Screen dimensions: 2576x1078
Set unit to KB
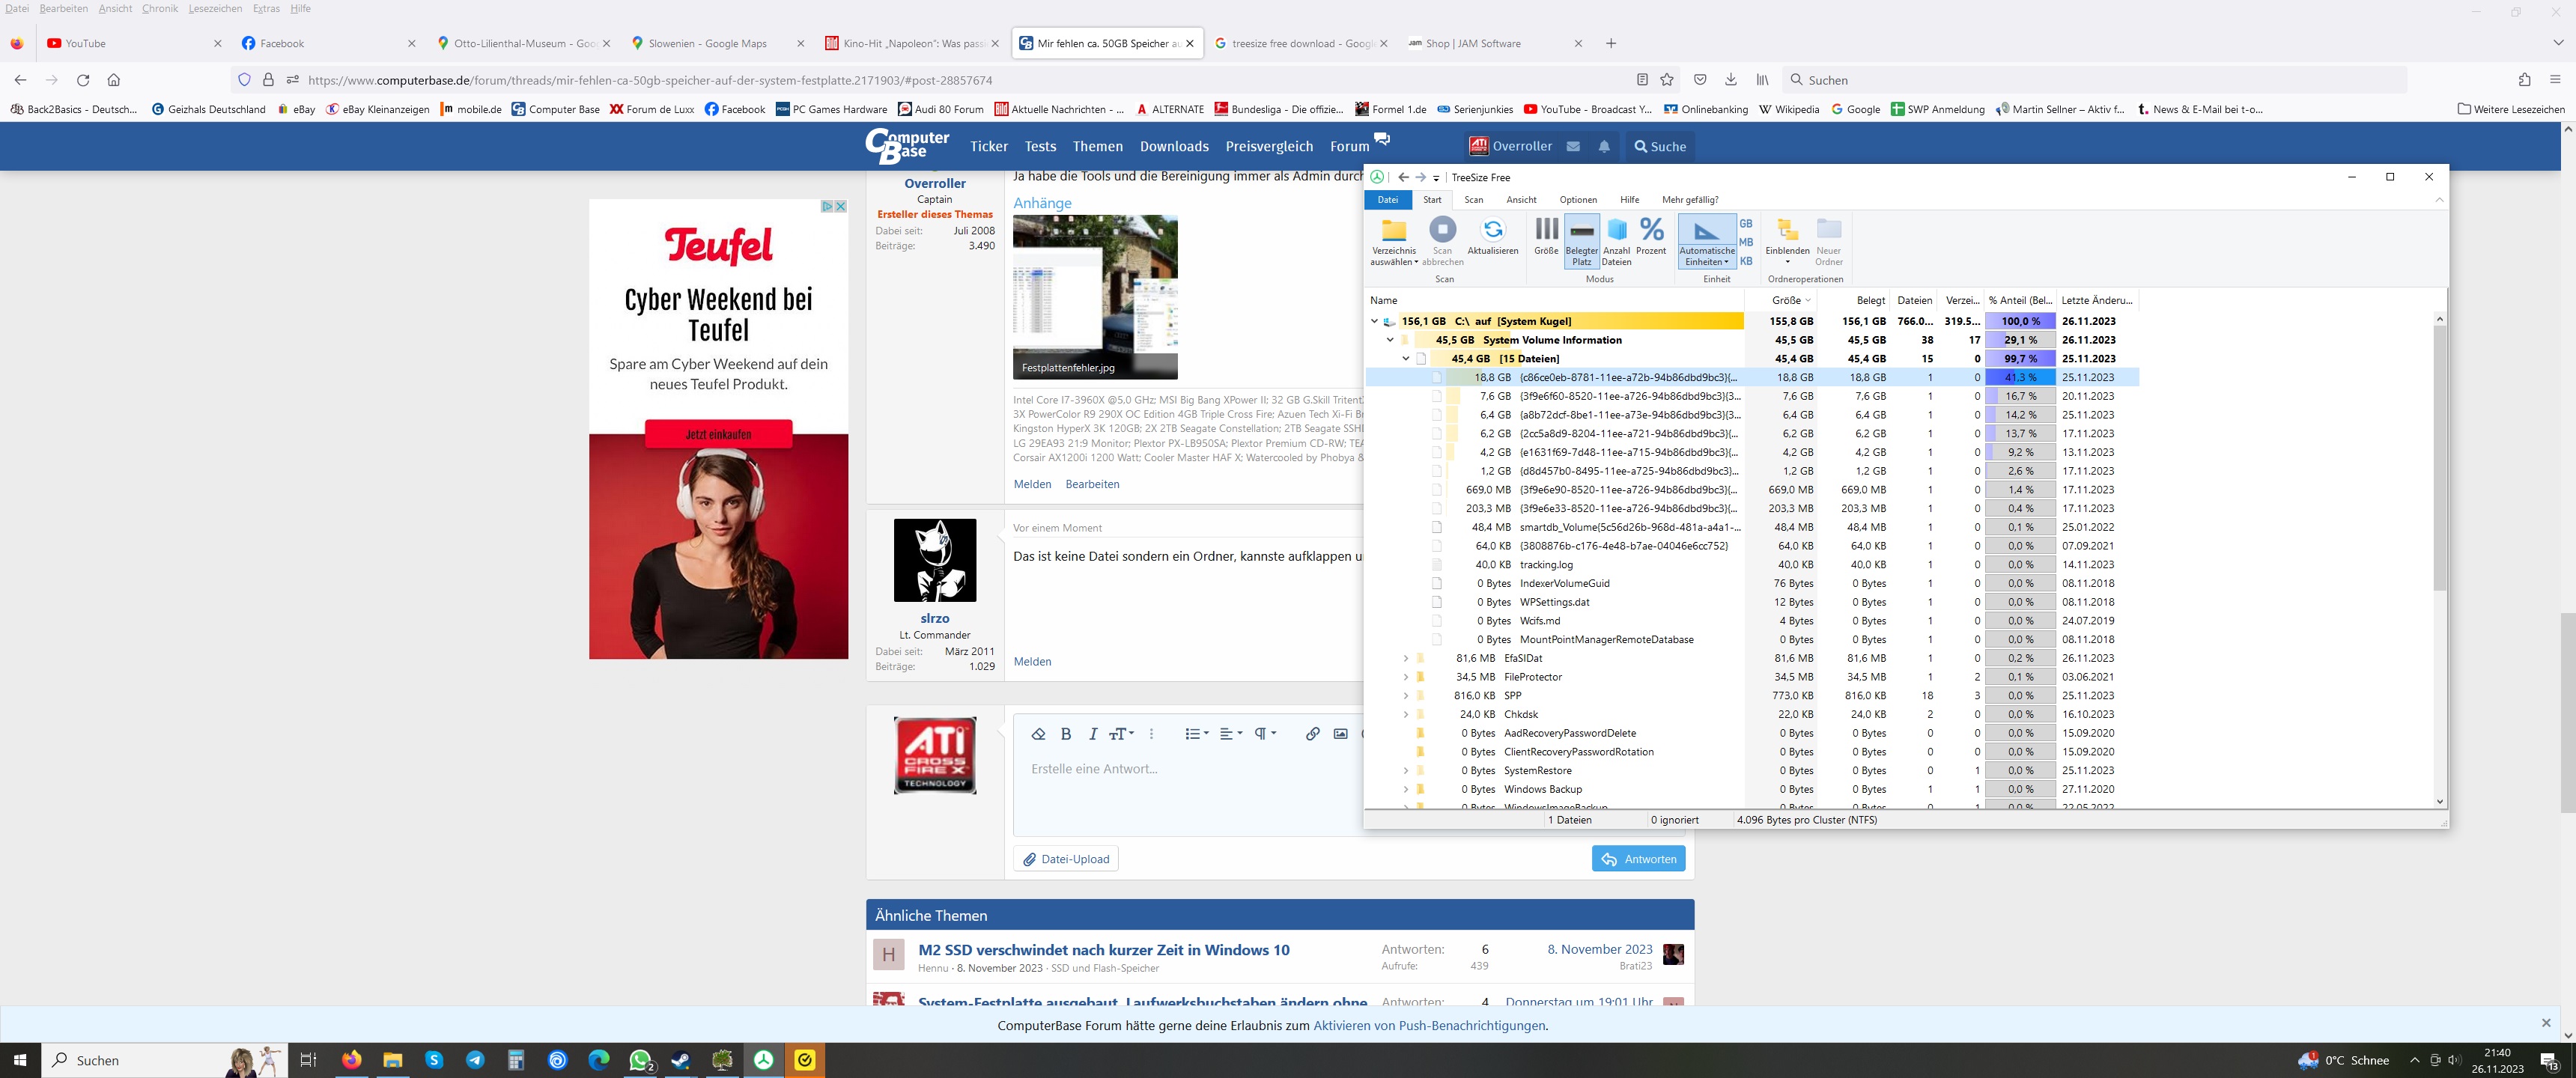pos(1746,261)
